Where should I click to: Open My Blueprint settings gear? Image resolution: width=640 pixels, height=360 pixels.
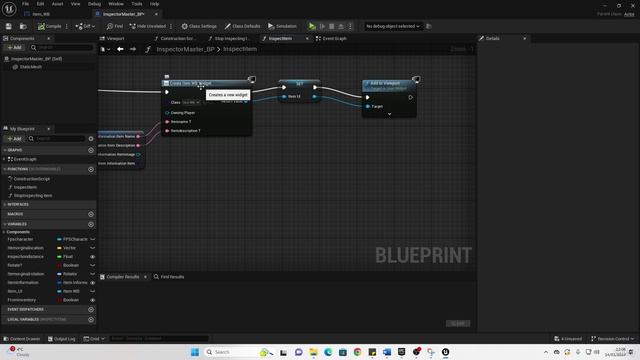[x=91, y=138]
